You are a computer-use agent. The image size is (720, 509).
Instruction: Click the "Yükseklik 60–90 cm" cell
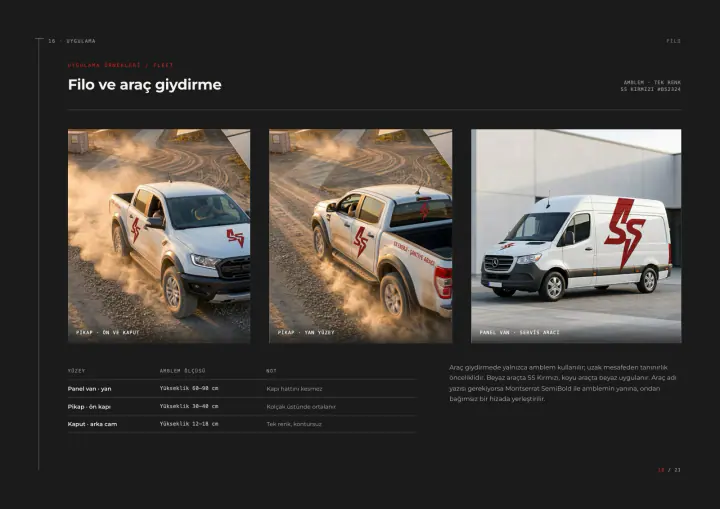[189, 388]
